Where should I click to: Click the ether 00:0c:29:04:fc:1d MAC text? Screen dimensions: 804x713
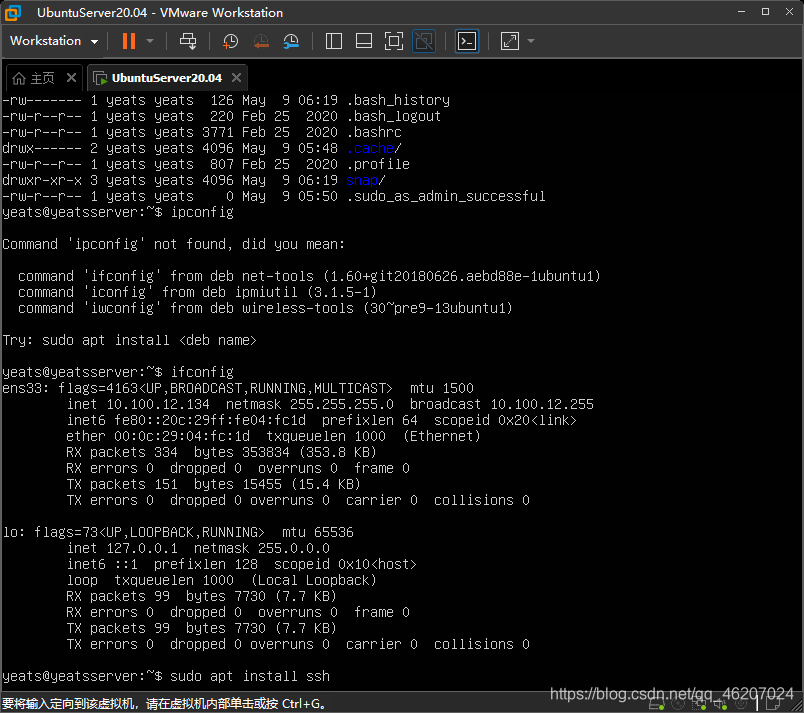[x=158, y=436]
